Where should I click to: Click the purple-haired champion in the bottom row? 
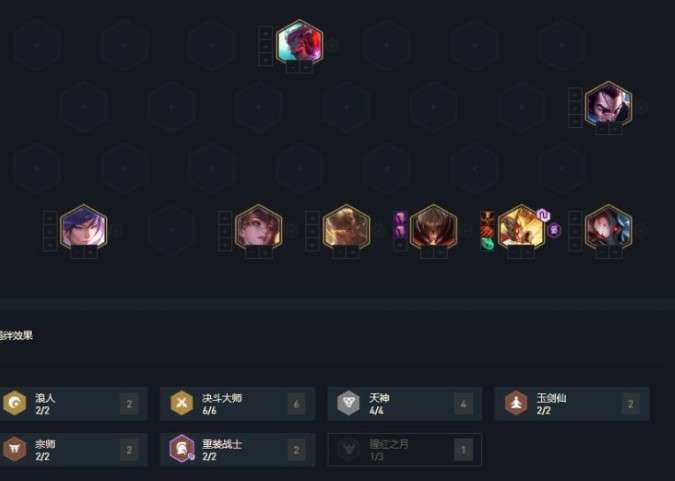[84, 228]
